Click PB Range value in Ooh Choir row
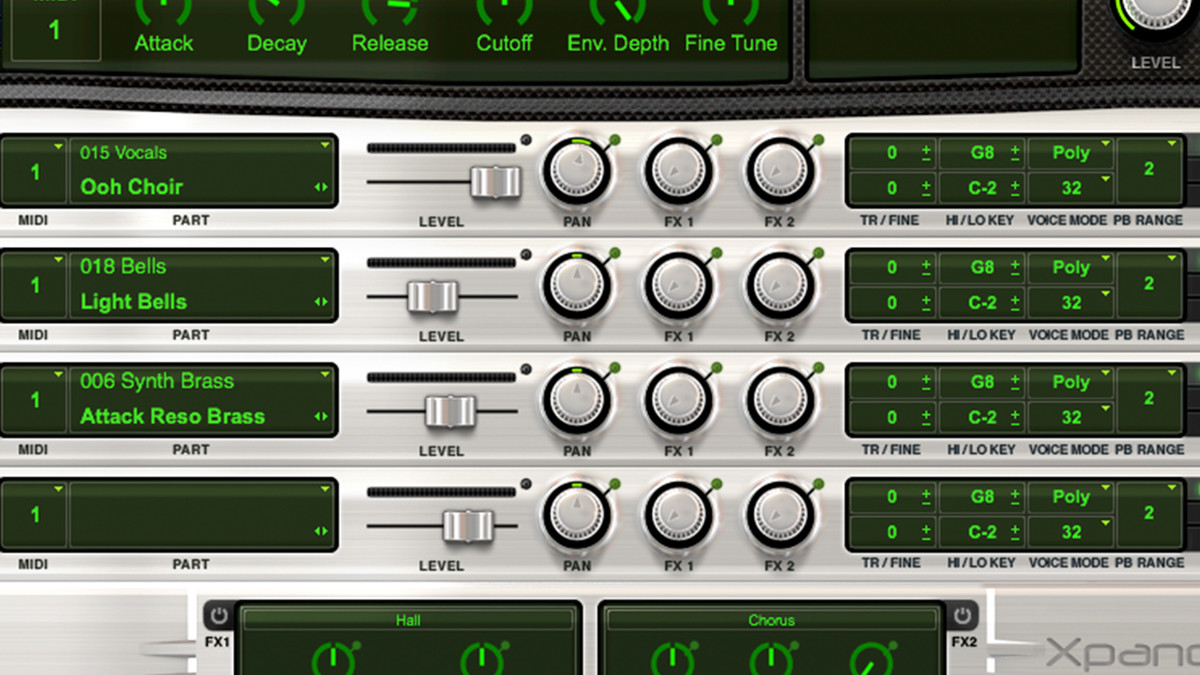 (x=1149, y=170)
